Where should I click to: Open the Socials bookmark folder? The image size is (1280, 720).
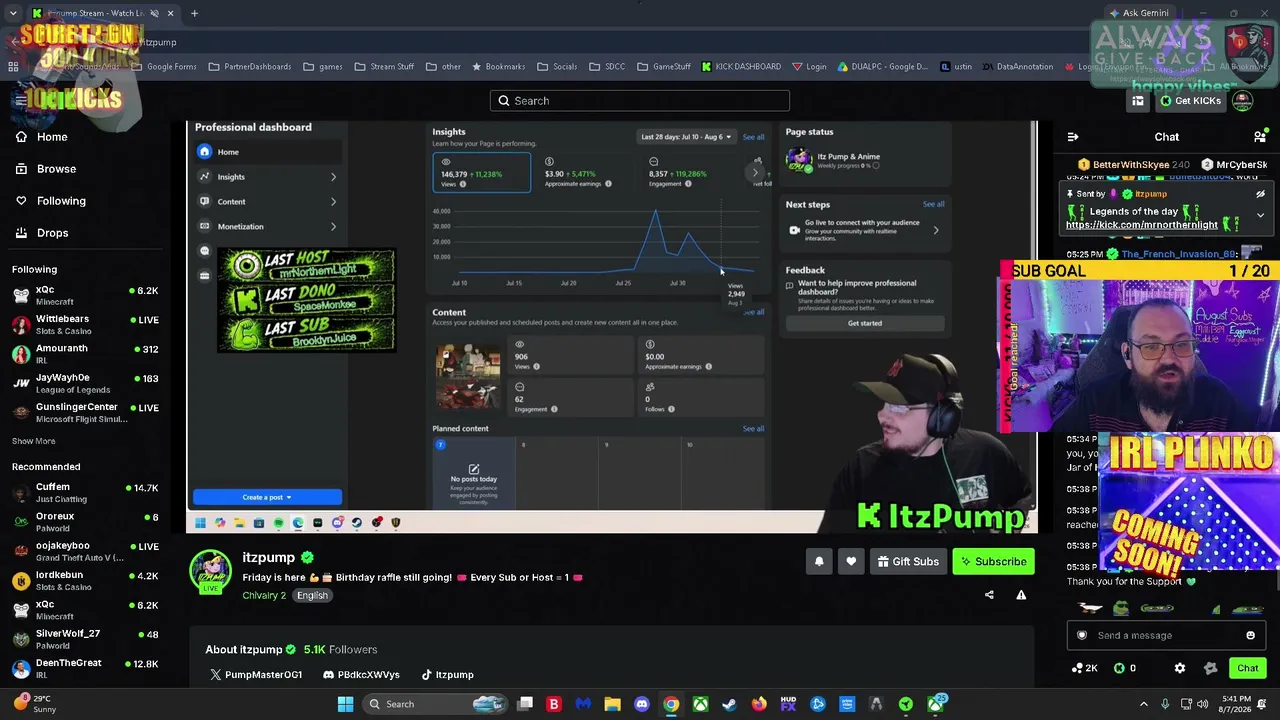pyautogui.click(x=557, y=67)
